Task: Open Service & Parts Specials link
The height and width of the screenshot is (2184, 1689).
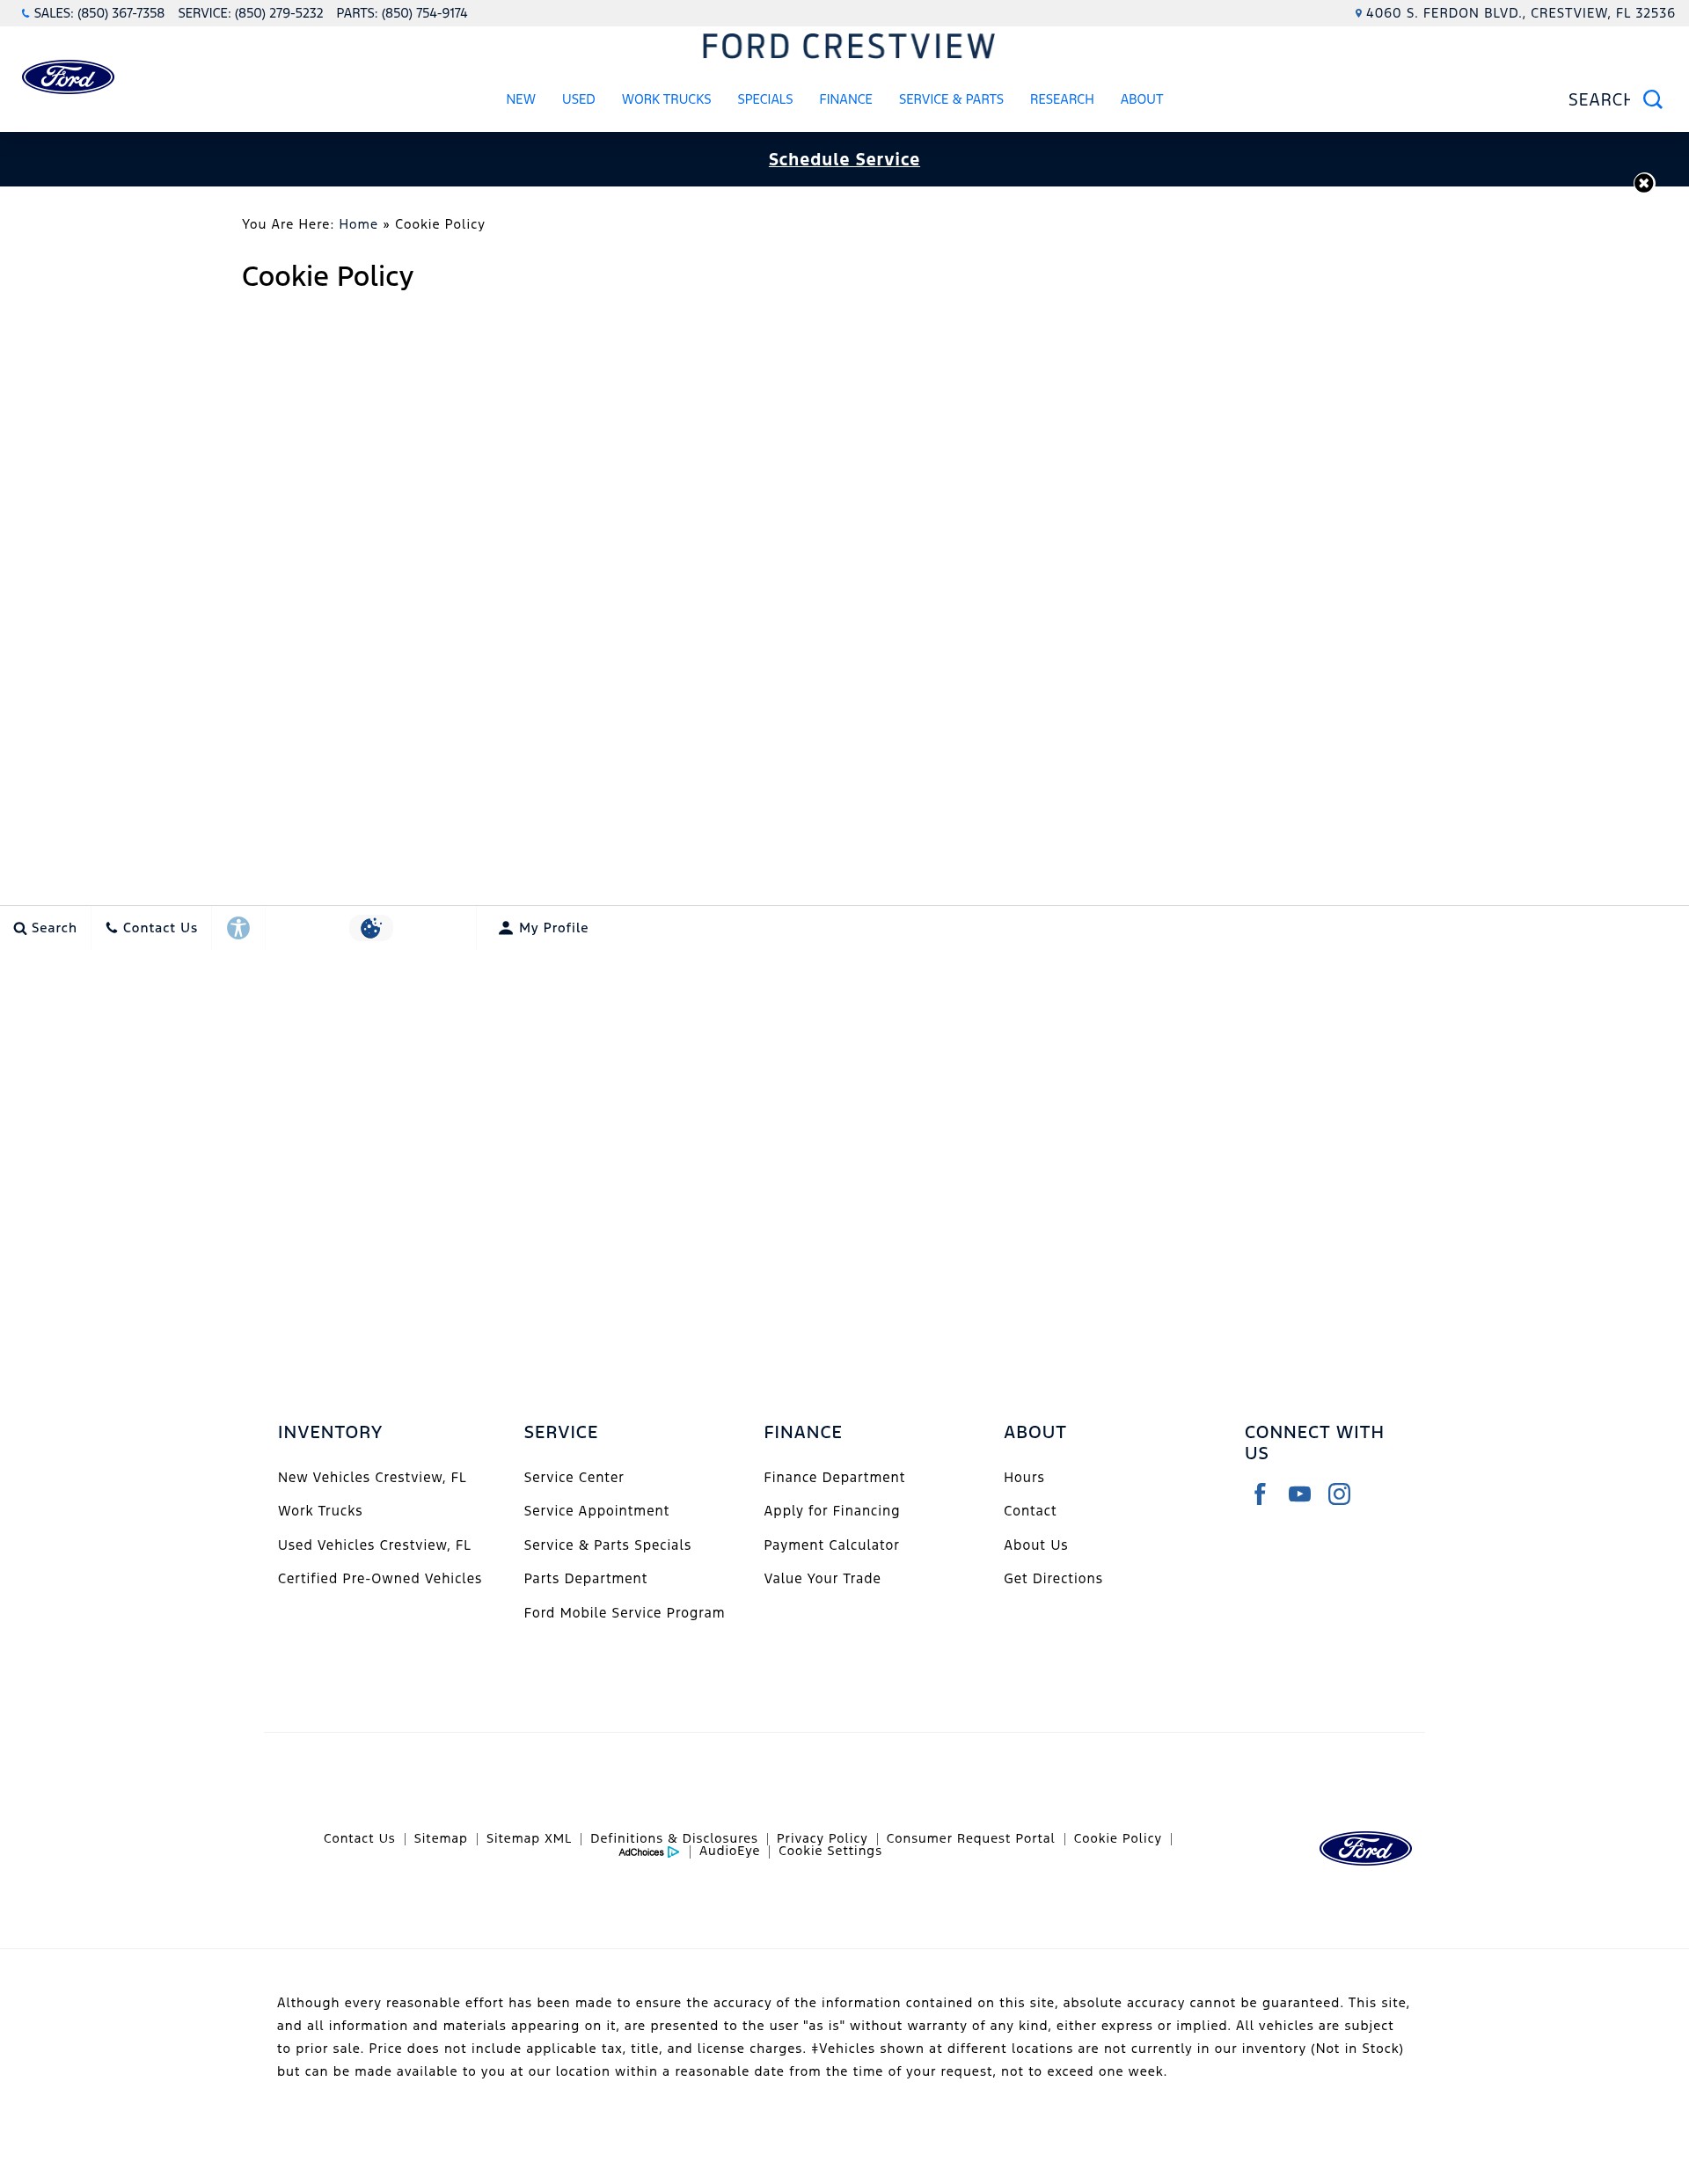Action: (607, 1545)
